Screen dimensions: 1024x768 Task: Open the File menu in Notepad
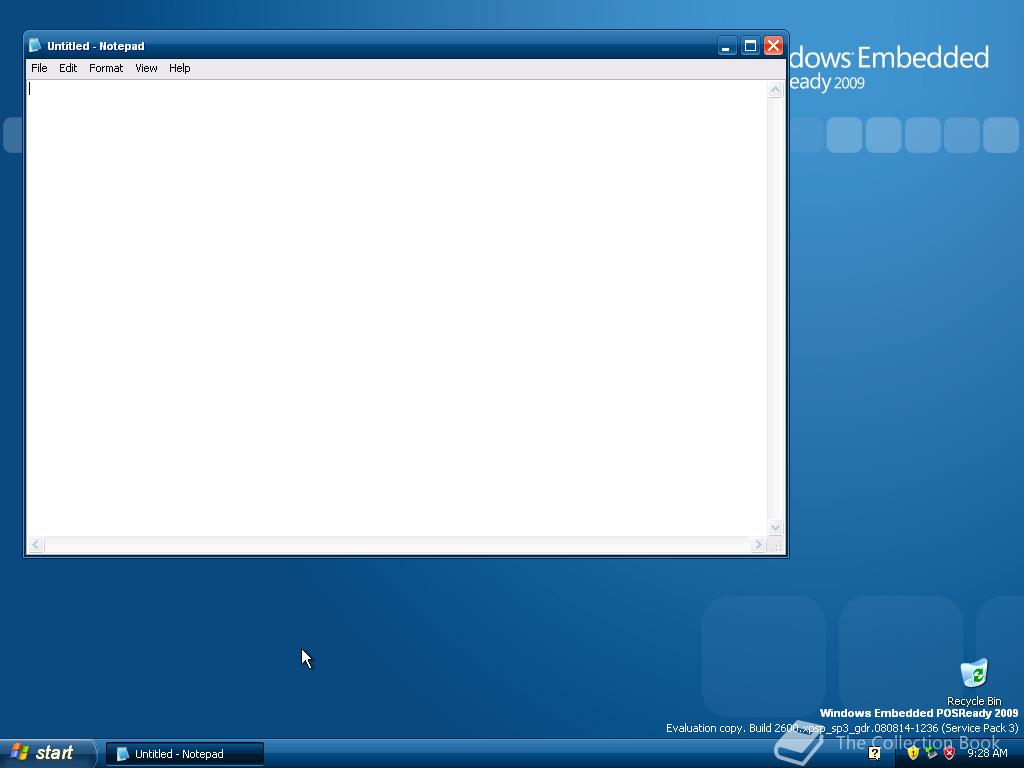click(x=39, y=68)
